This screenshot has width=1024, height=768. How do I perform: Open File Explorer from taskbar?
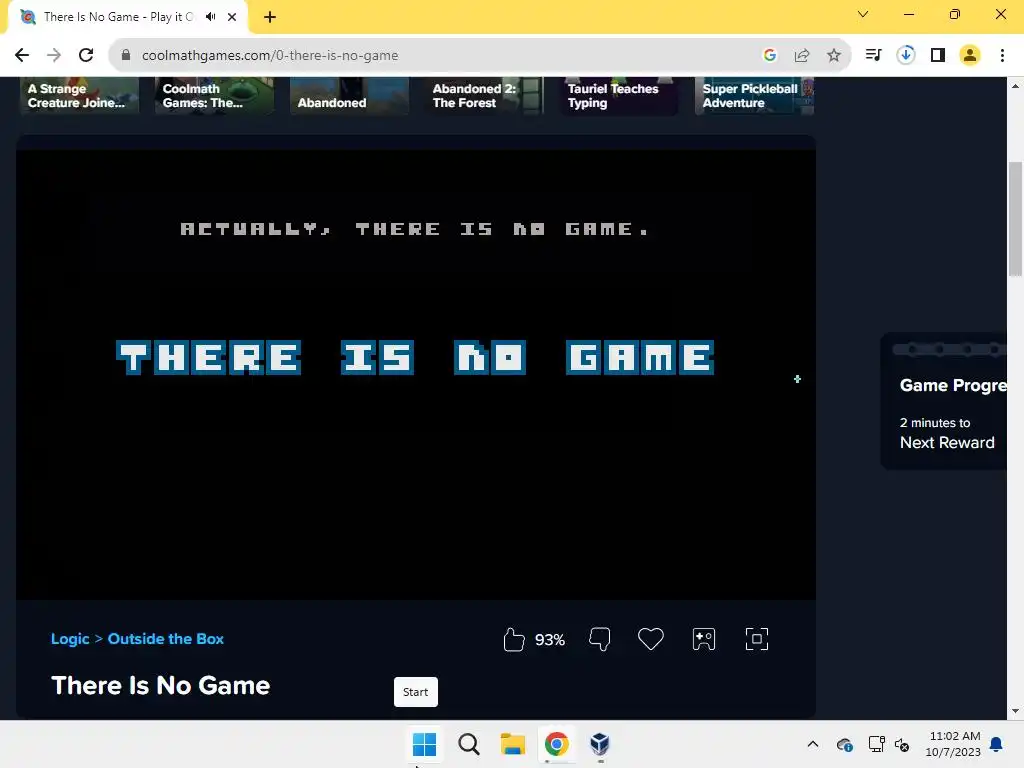pyautogui.click(x=513, y=744)
